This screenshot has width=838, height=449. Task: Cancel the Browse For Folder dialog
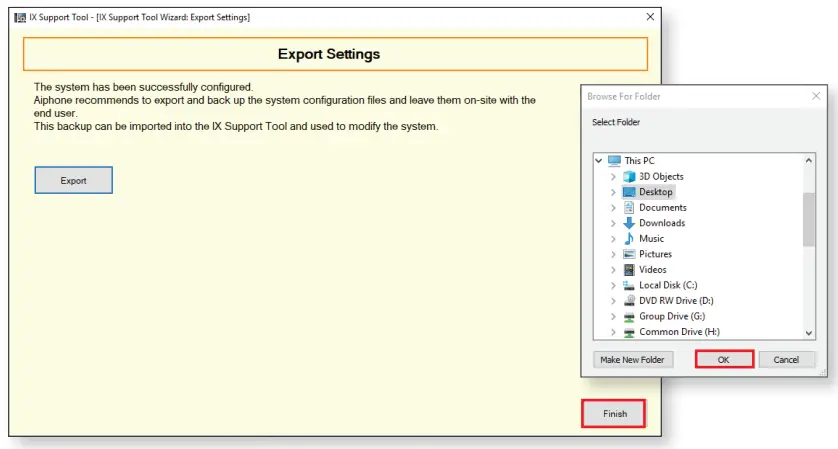tap(786, 359)
